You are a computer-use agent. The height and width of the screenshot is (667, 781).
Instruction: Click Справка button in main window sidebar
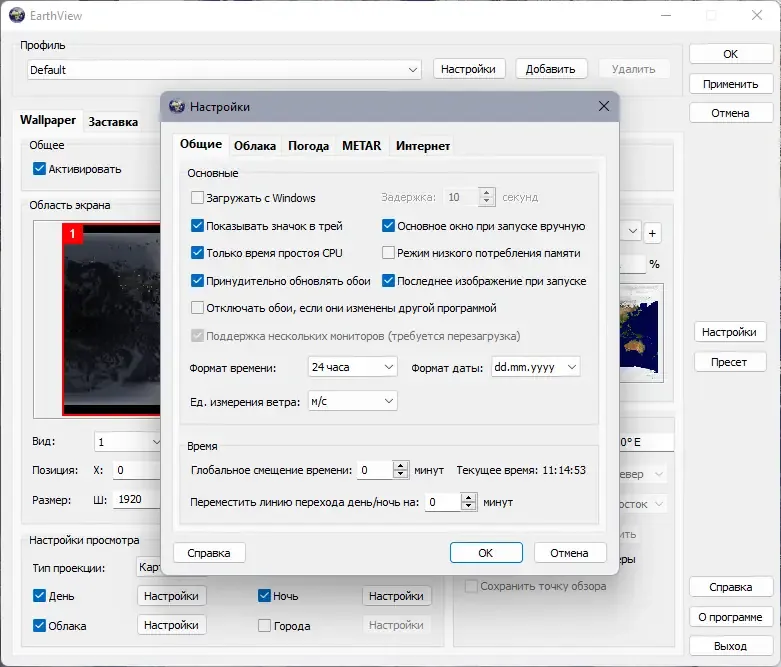[x=730, y=587]
